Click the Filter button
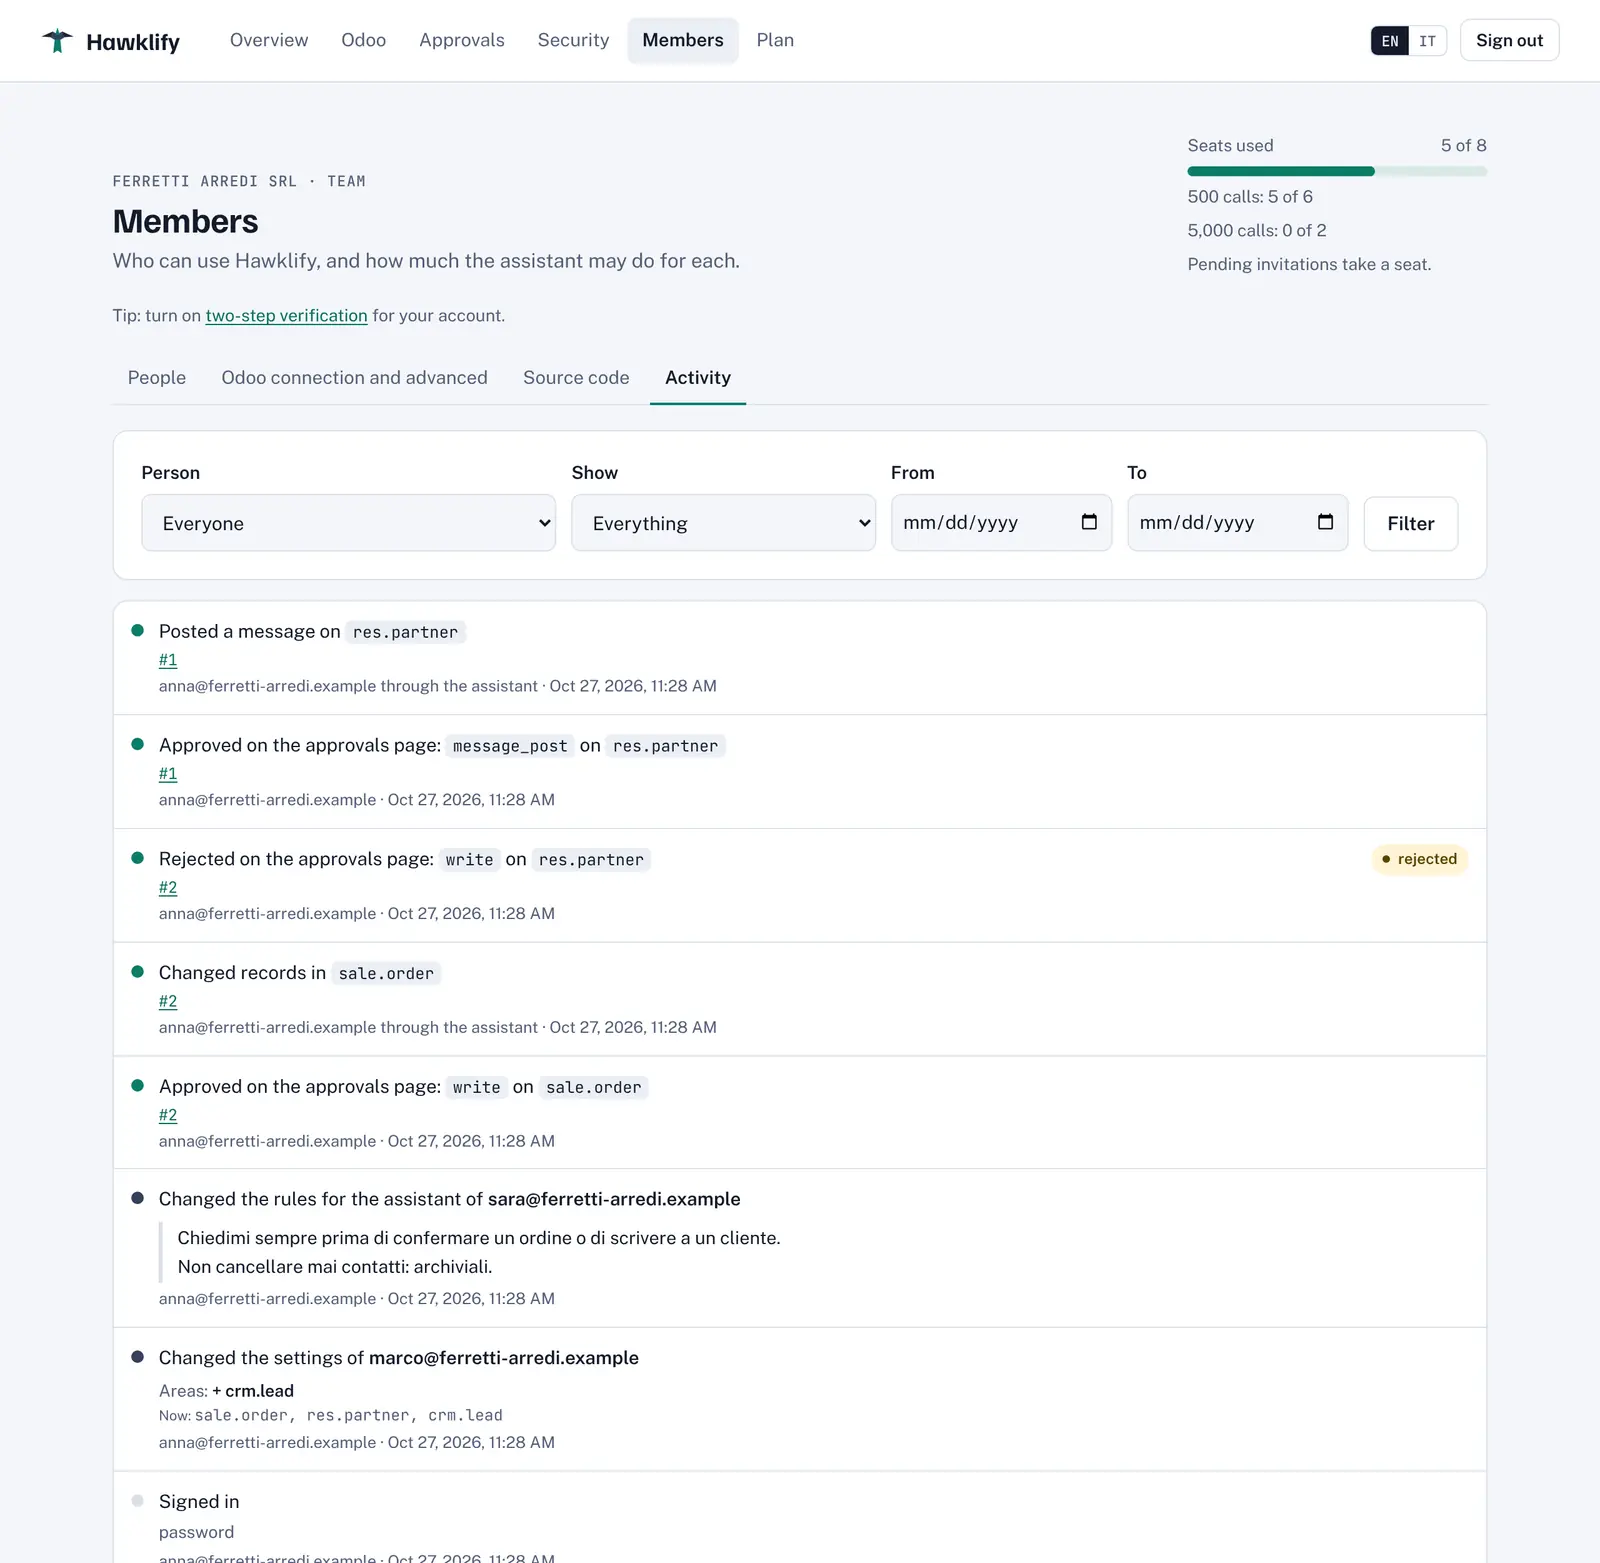Image resolution: width=1600 pixels, height=1563 pixels. (x=1410, y=523)
